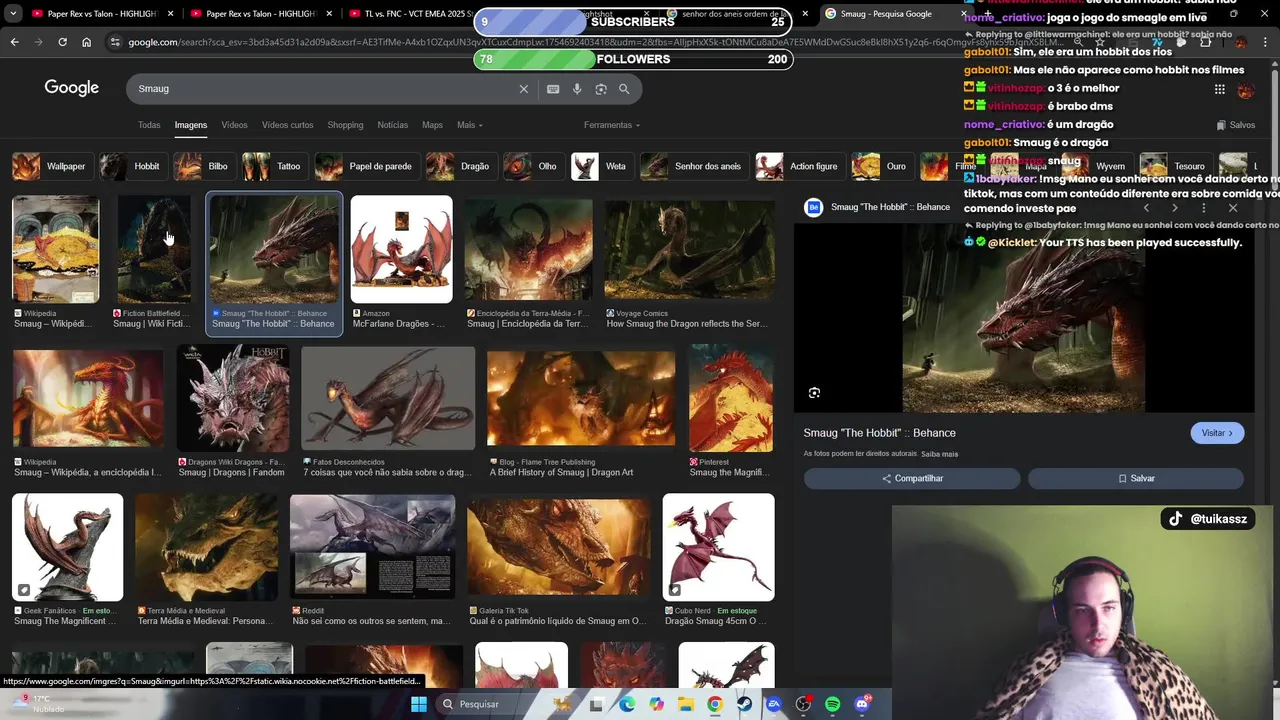Screen dimensions: 1280x720
Task: Switch to the Shopping tab
Action: (345, 125)
